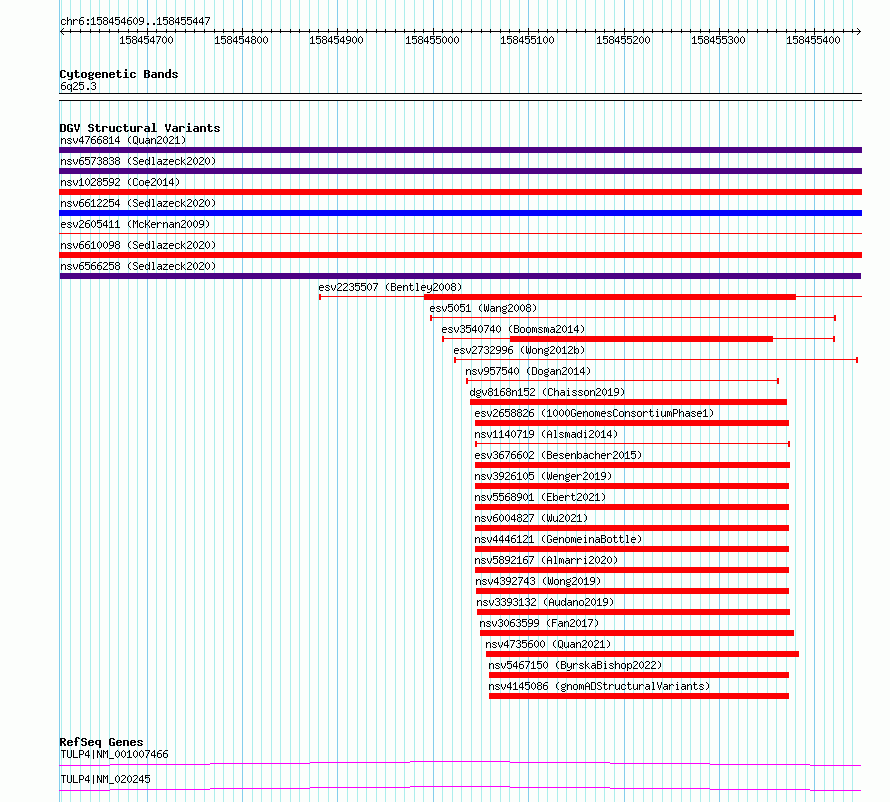This screenshot has width=890, height=802.
Task: Click ruler position 158455200
Action: [x=623, y=40]
